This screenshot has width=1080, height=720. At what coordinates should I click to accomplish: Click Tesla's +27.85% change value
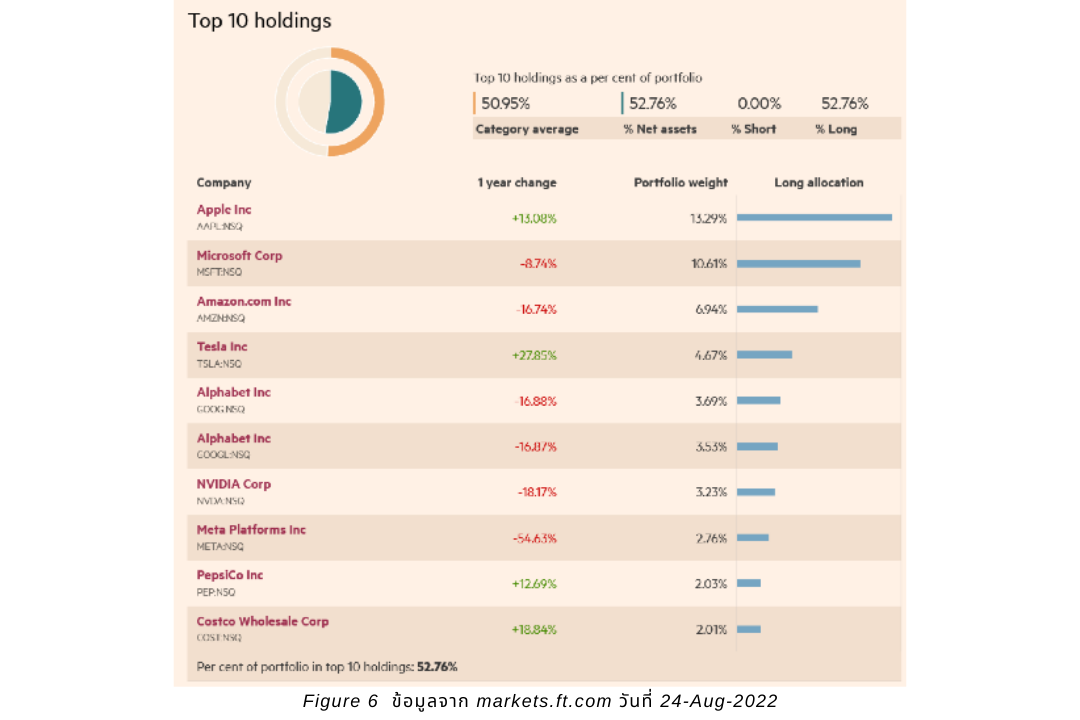click(x=534, y=355)
